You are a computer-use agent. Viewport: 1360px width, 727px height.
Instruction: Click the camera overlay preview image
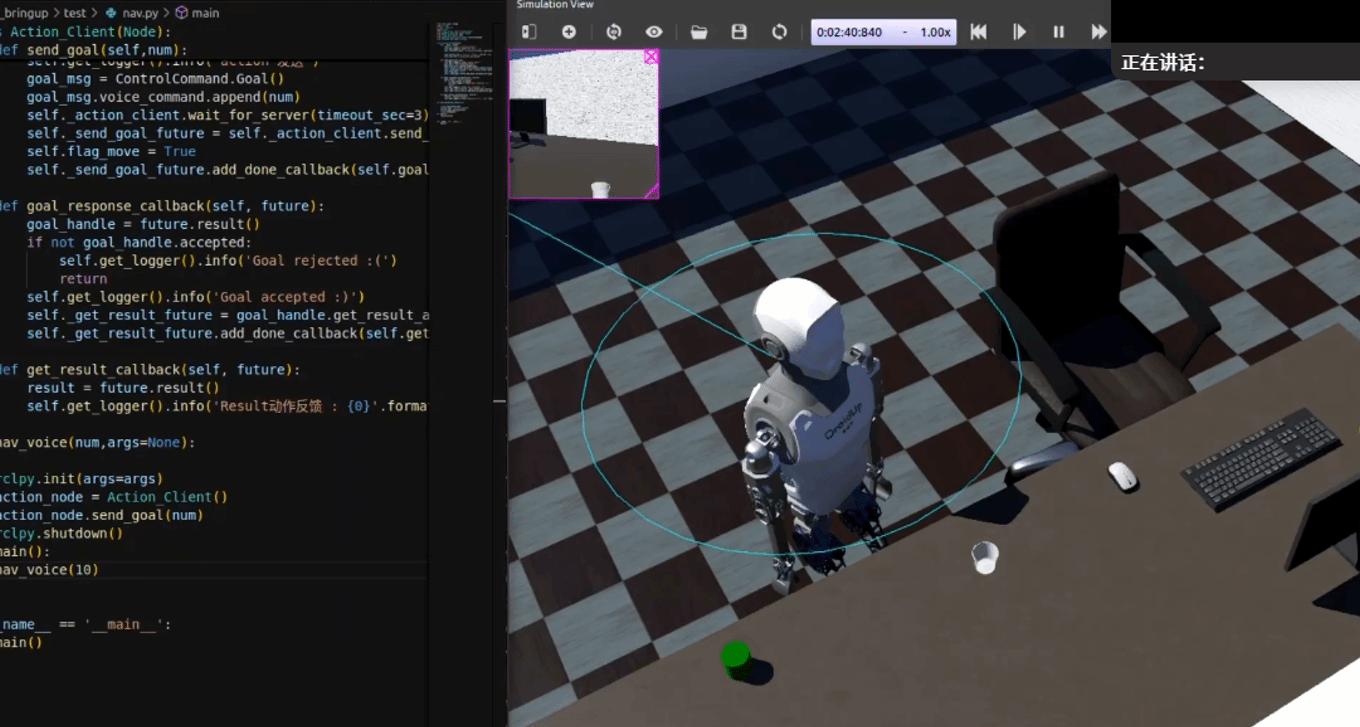583,125
